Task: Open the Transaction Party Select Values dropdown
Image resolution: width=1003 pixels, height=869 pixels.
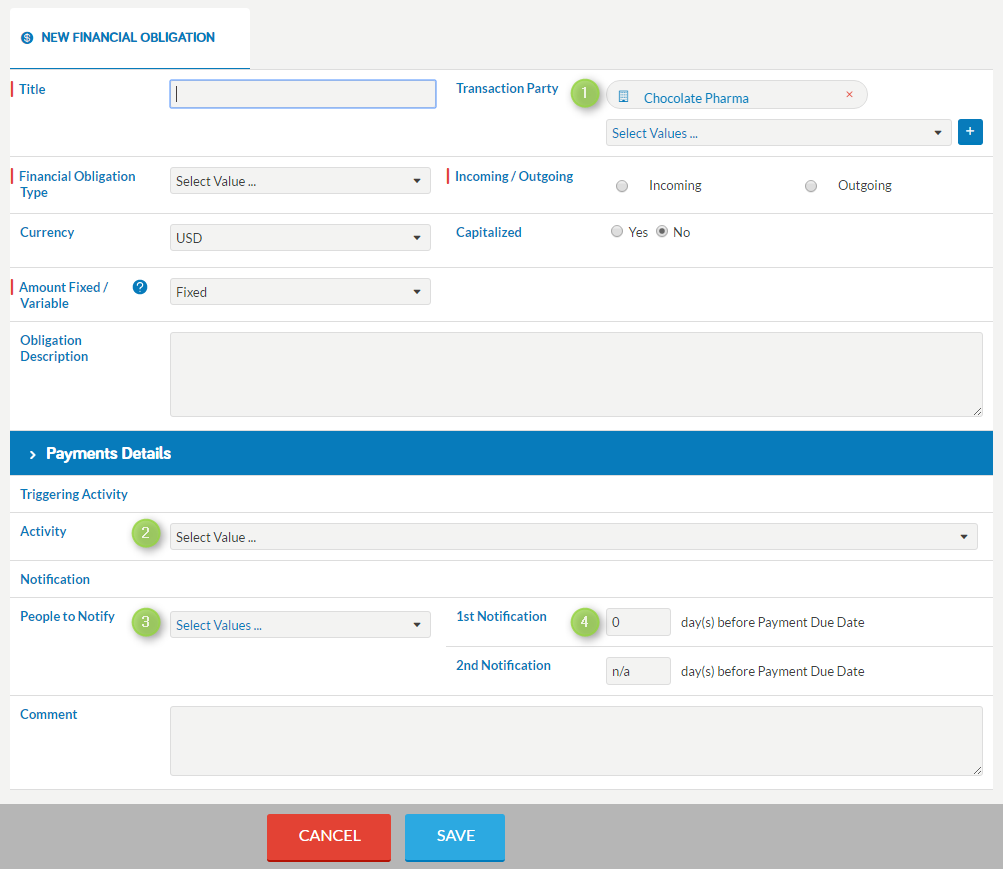Action: tap(778, 133)
